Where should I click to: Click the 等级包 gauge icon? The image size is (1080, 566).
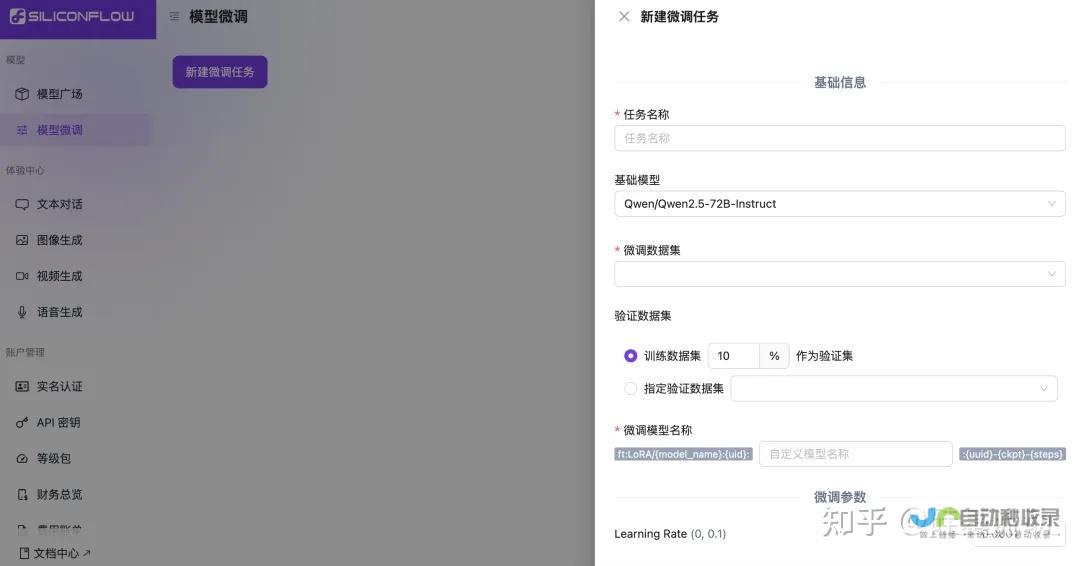pyautogui.click(x=22, y=459)
